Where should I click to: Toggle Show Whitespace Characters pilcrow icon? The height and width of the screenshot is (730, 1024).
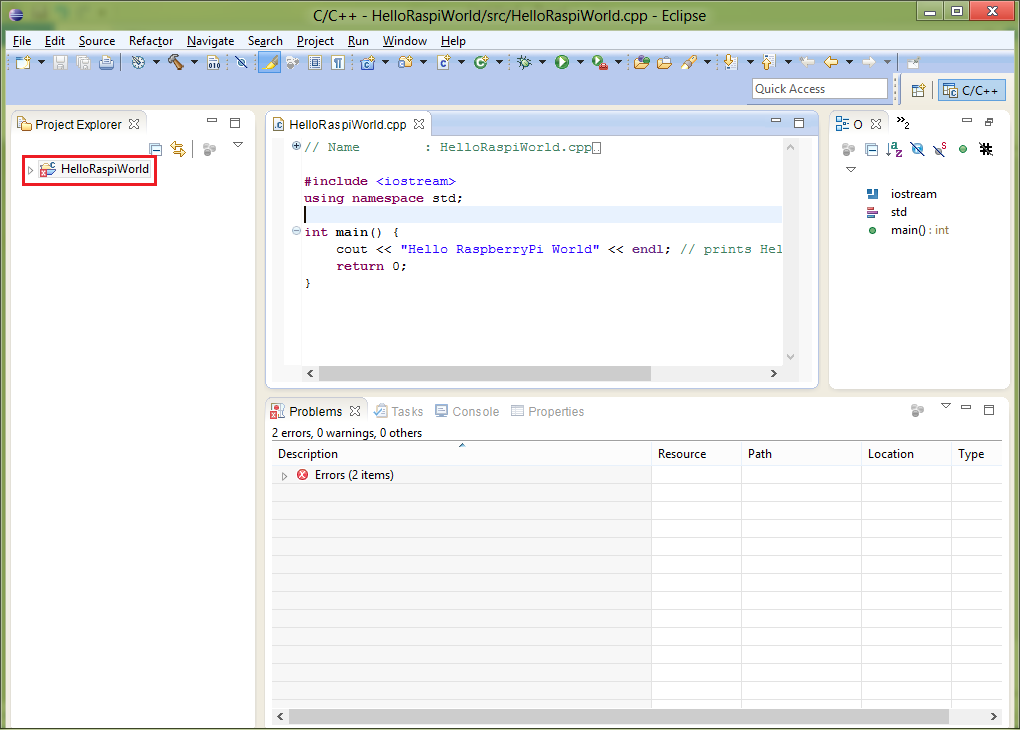coord(338,63)
